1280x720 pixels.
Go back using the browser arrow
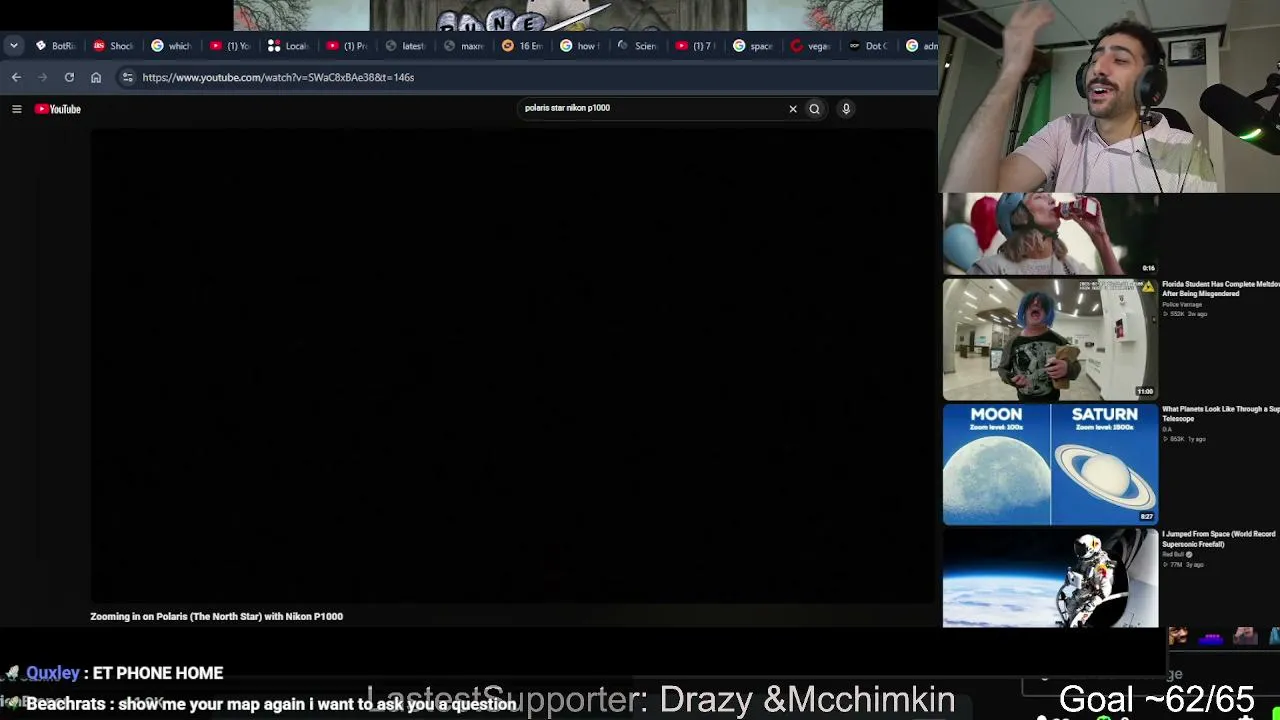point(16,77)
